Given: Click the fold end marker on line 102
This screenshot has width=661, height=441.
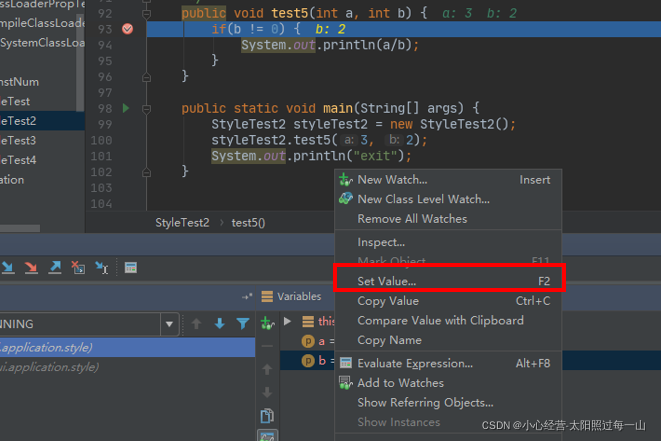Looking at the screenshot, I should pos(146,172).
